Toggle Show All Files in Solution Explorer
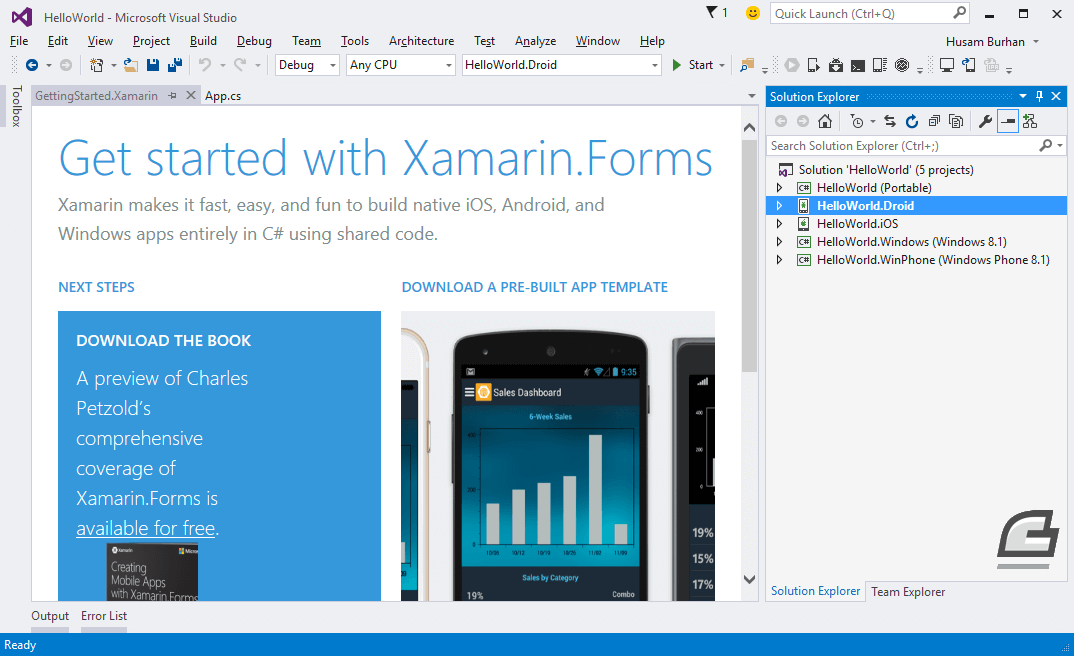1074x656 pixels. coord(956,122)
